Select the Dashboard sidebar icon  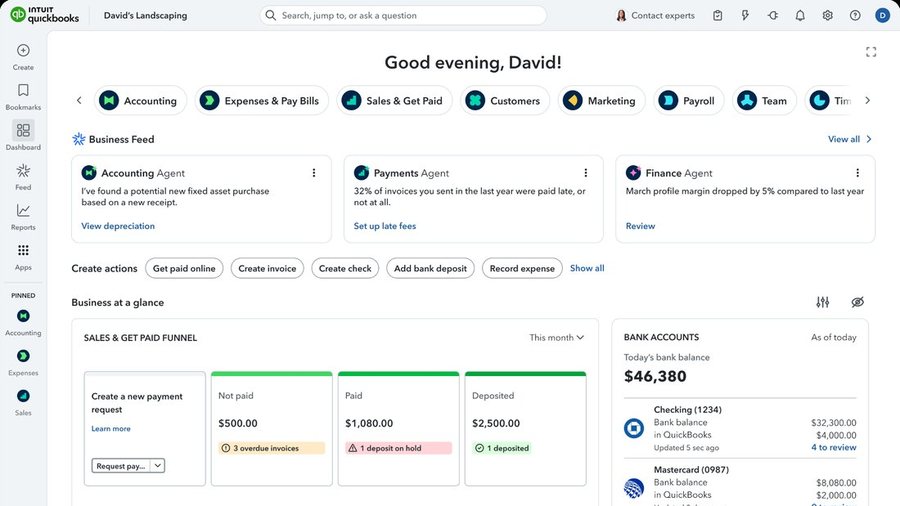click(23, 130)
